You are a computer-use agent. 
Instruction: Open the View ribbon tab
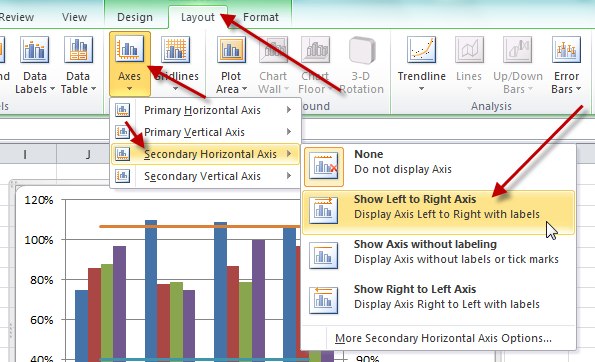point(74,17)
